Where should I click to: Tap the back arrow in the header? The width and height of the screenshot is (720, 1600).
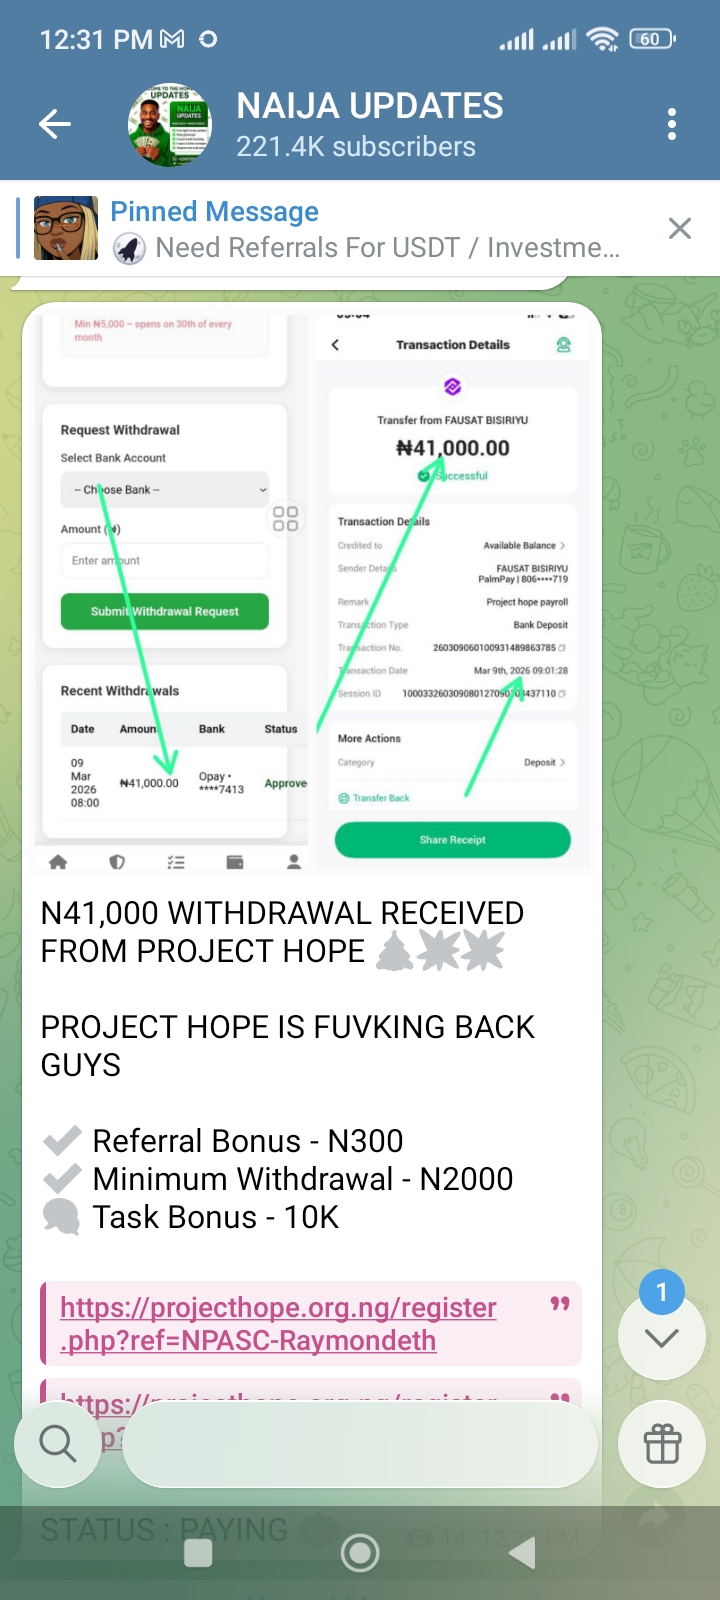pos(55,124)
